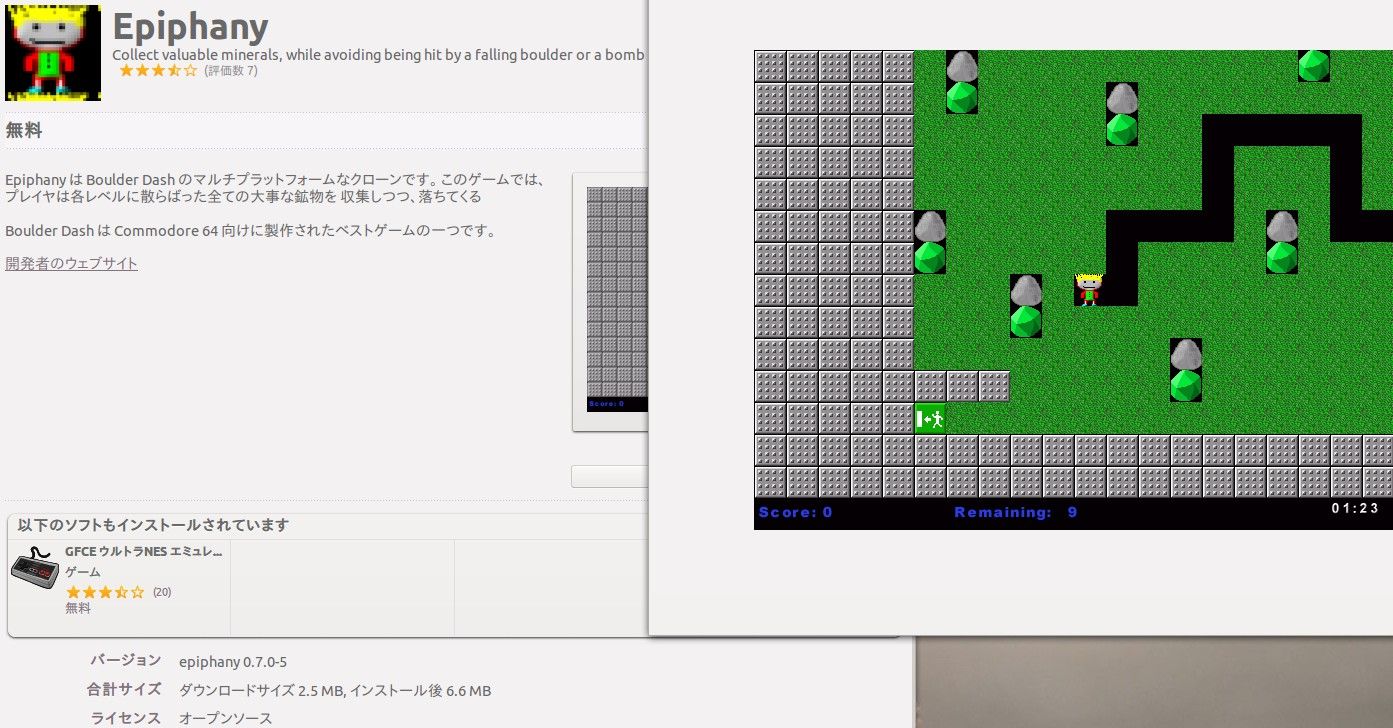Click the Epiphany title heading
1393x728 pixels.
tap(190, 27)
